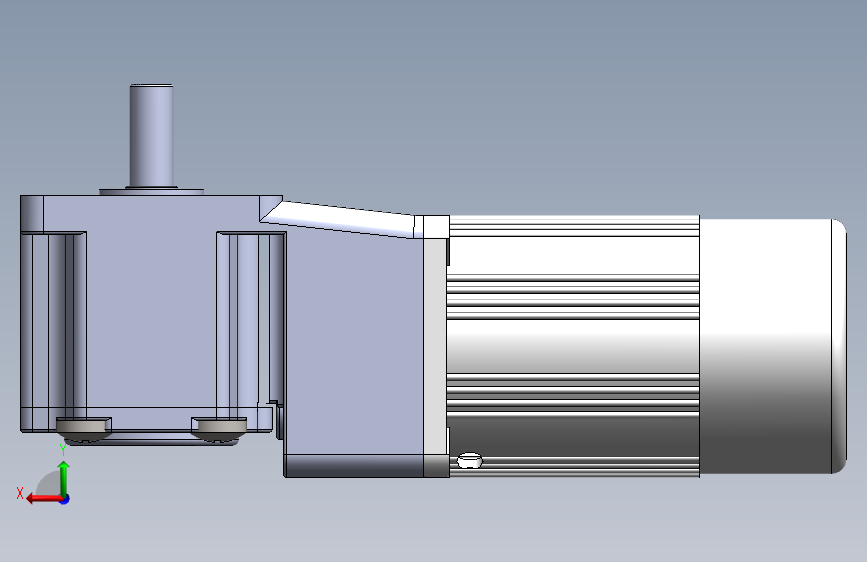Select the finned motor body
This screenshot has height=562, width=867.
pyautogui.click(x=573, y=346)
